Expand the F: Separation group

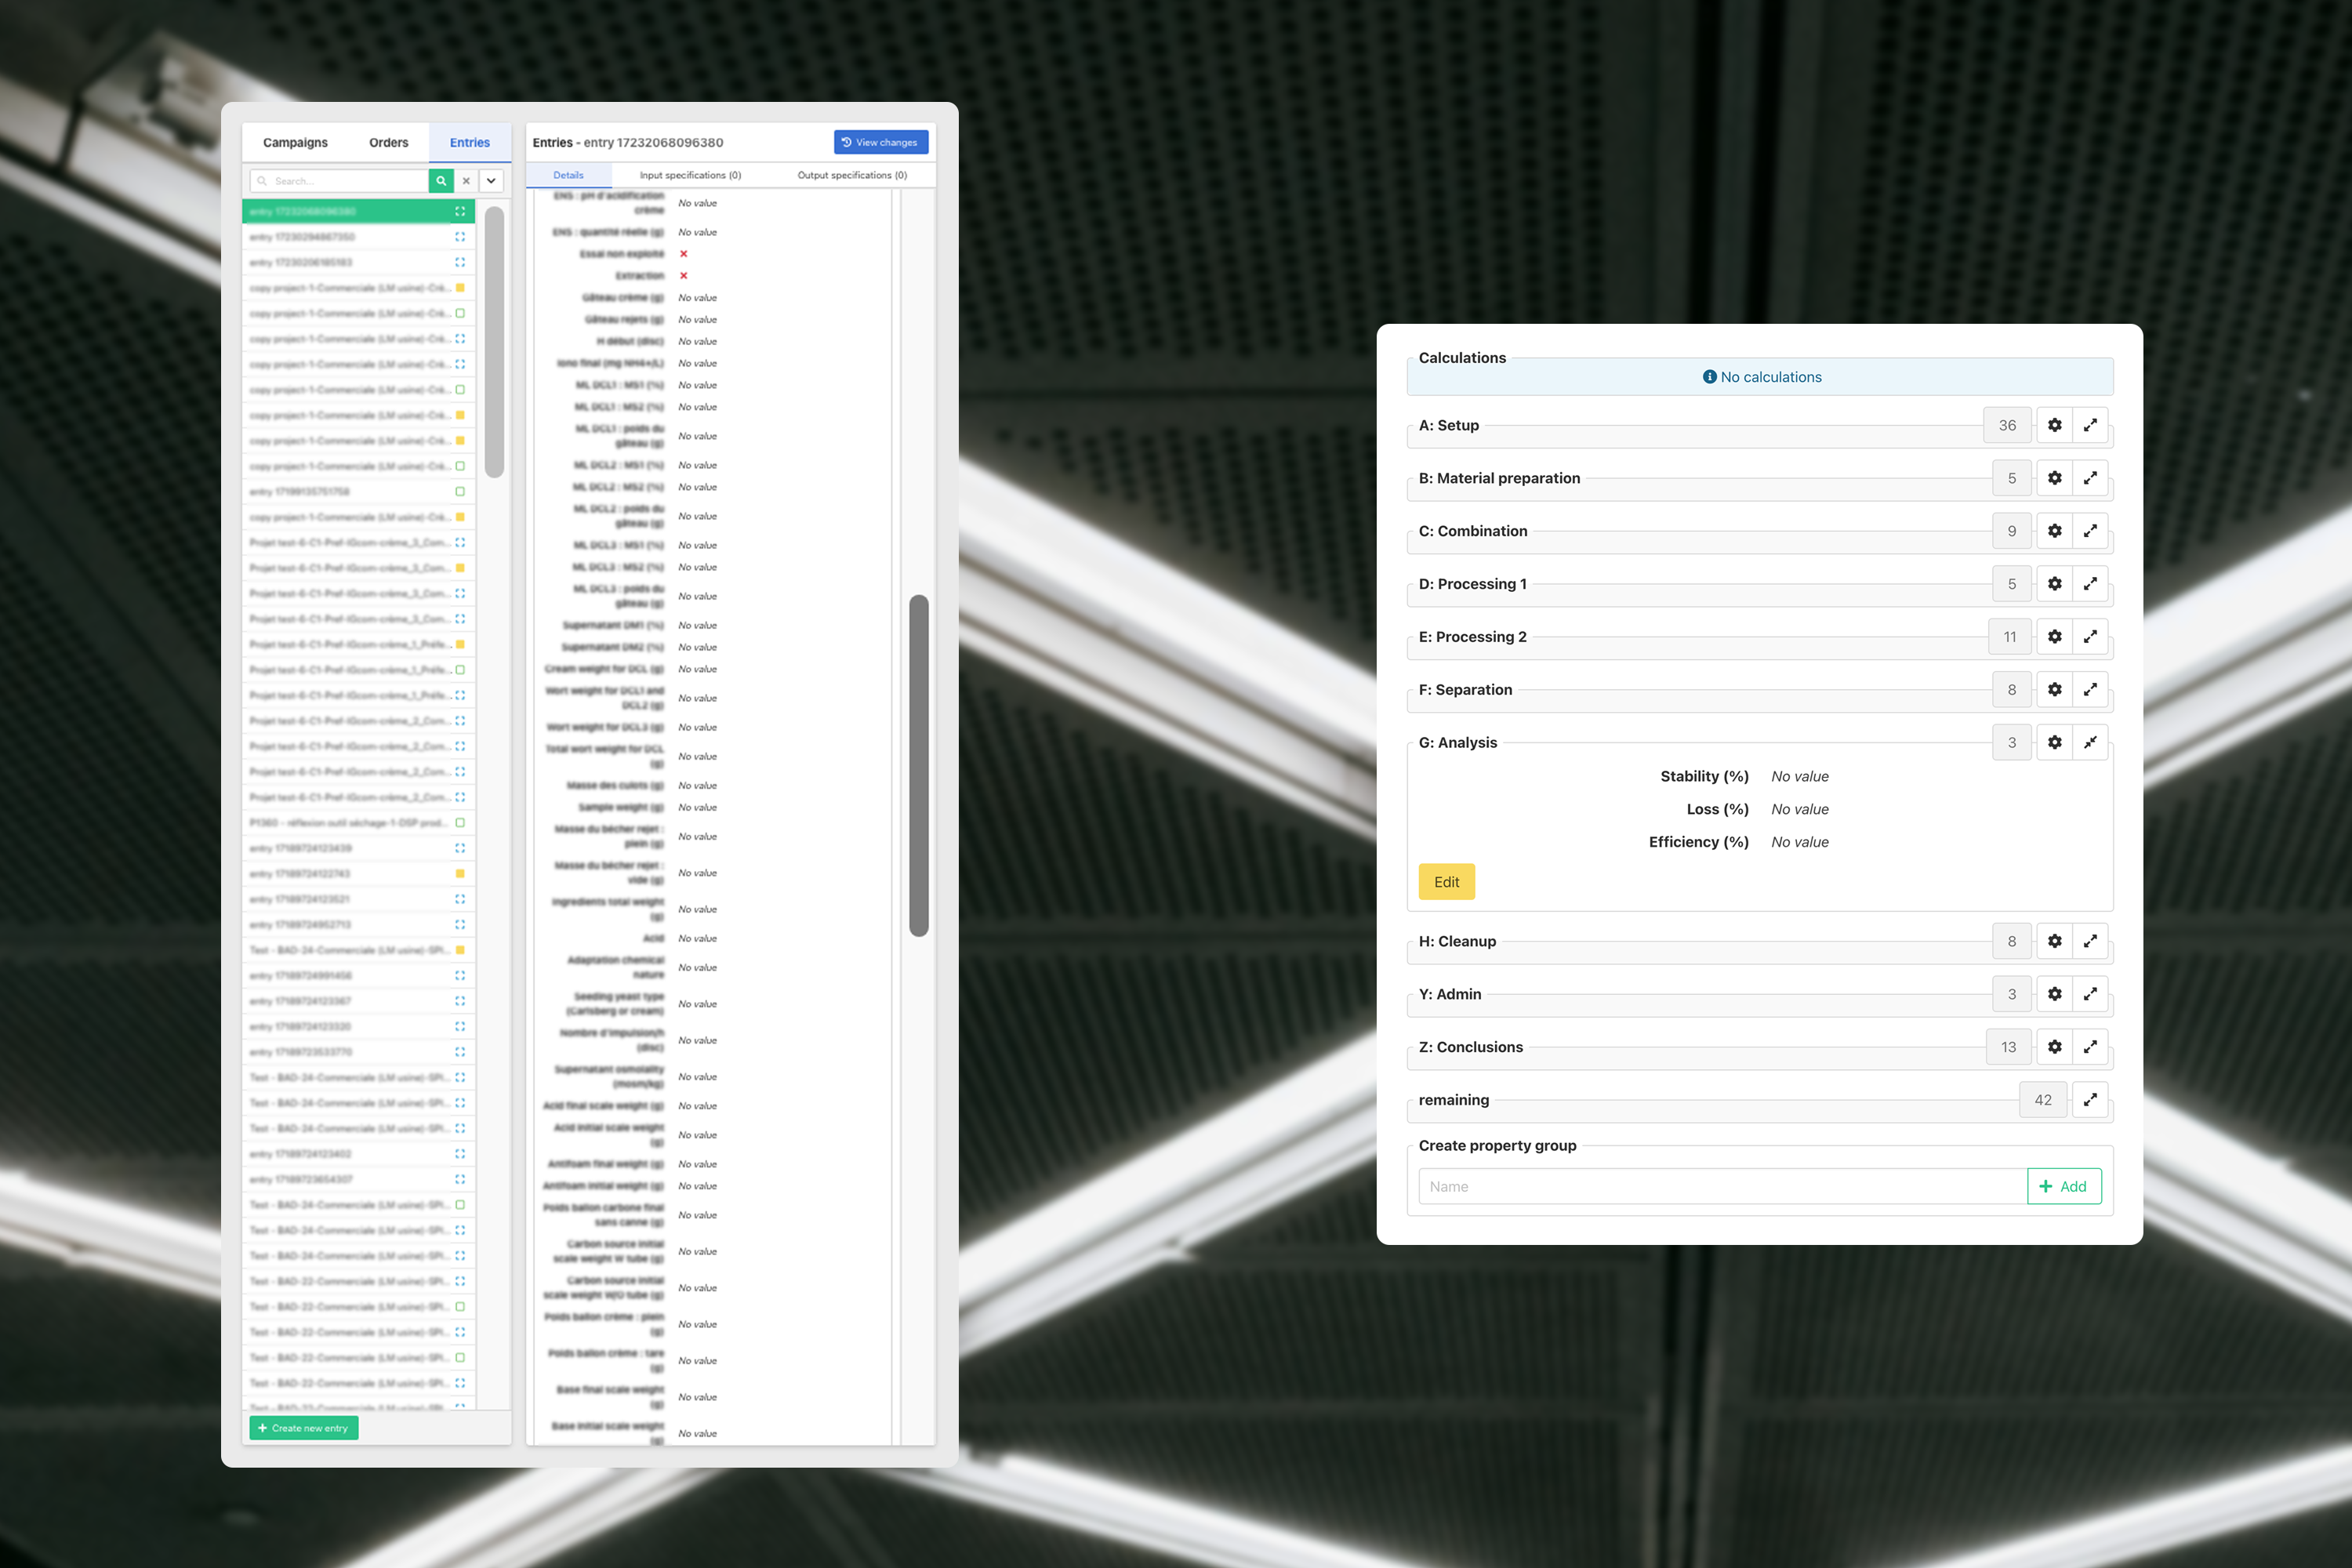click(x=2090, y=690)
